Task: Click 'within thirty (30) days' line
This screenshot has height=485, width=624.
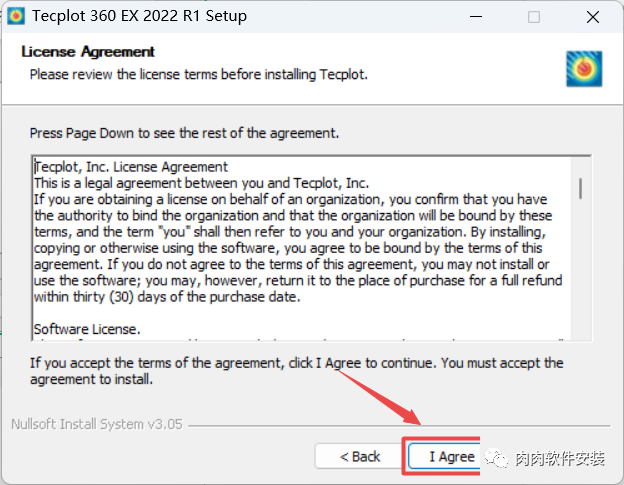Action: [x=167, y=297]
